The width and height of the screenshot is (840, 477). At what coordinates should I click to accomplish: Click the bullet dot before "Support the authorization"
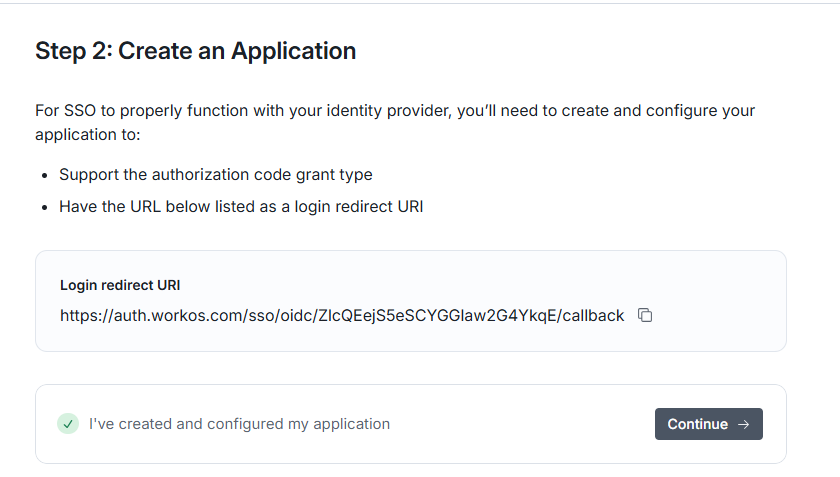pos(45,175)
